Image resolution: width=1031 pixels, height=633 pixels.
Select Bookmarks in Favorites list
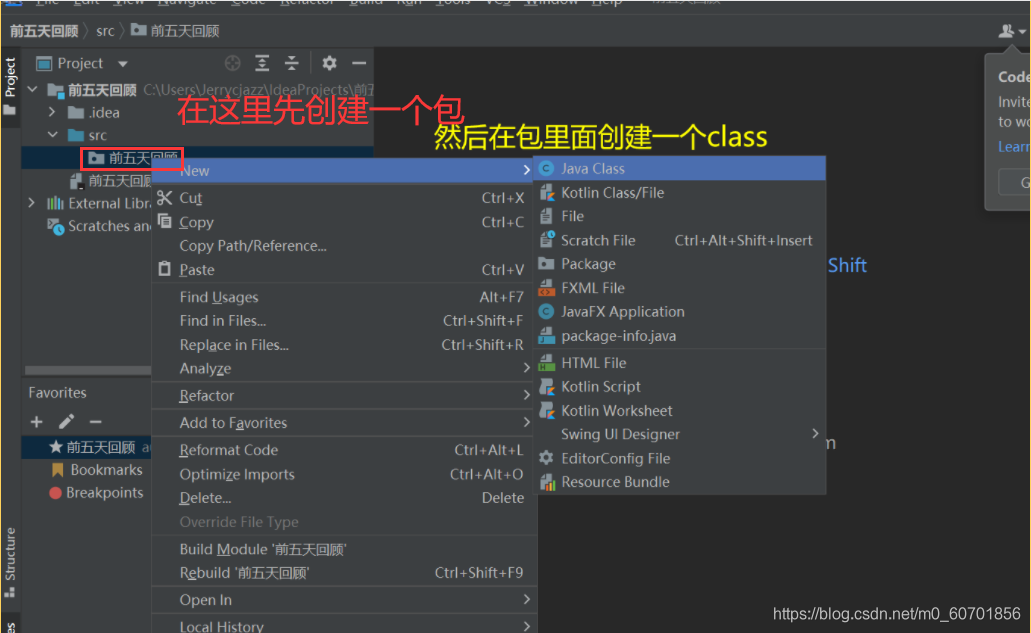click(x=106, y=470)
